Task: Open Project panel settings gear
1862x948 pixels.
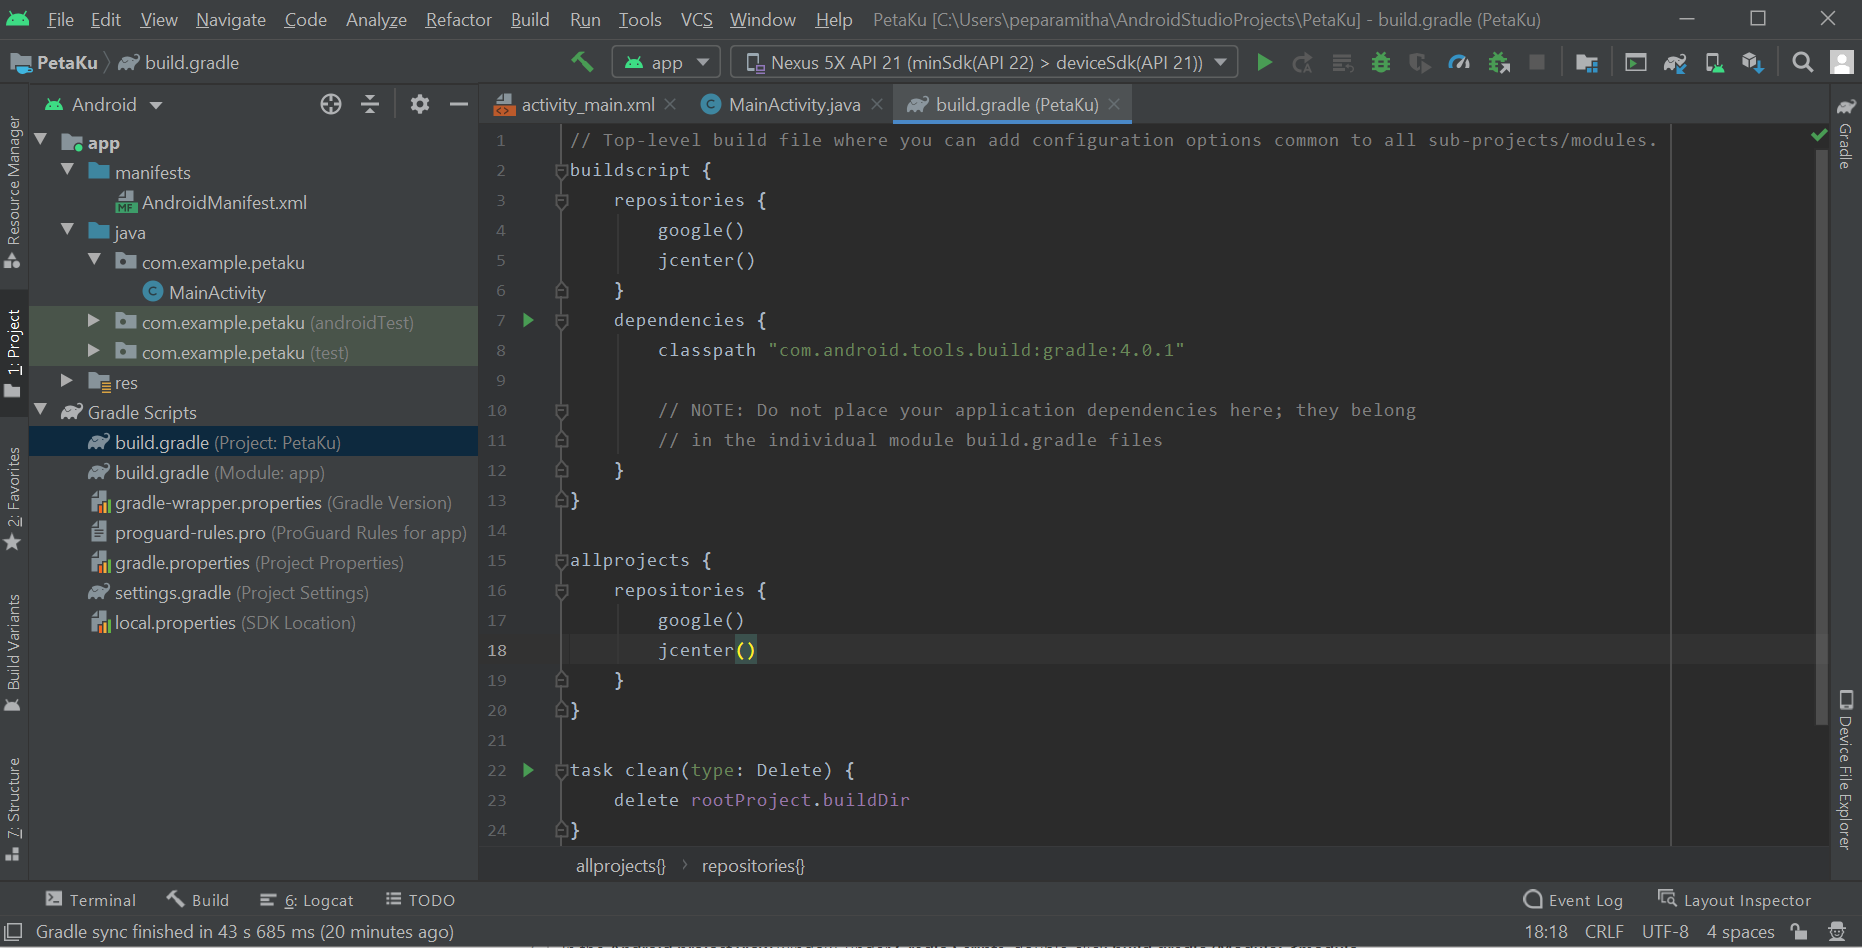Action: tap(420, 104)
